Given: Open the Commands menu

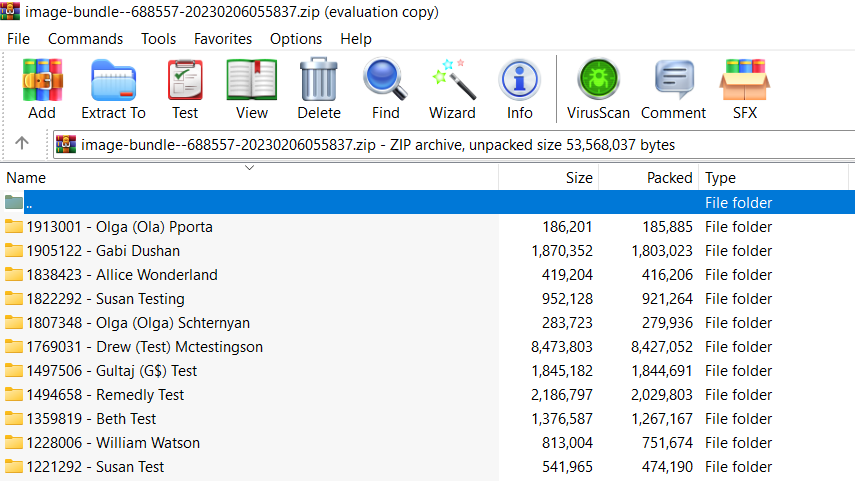Looking at the screenshot, I should [x=86, y=39].
